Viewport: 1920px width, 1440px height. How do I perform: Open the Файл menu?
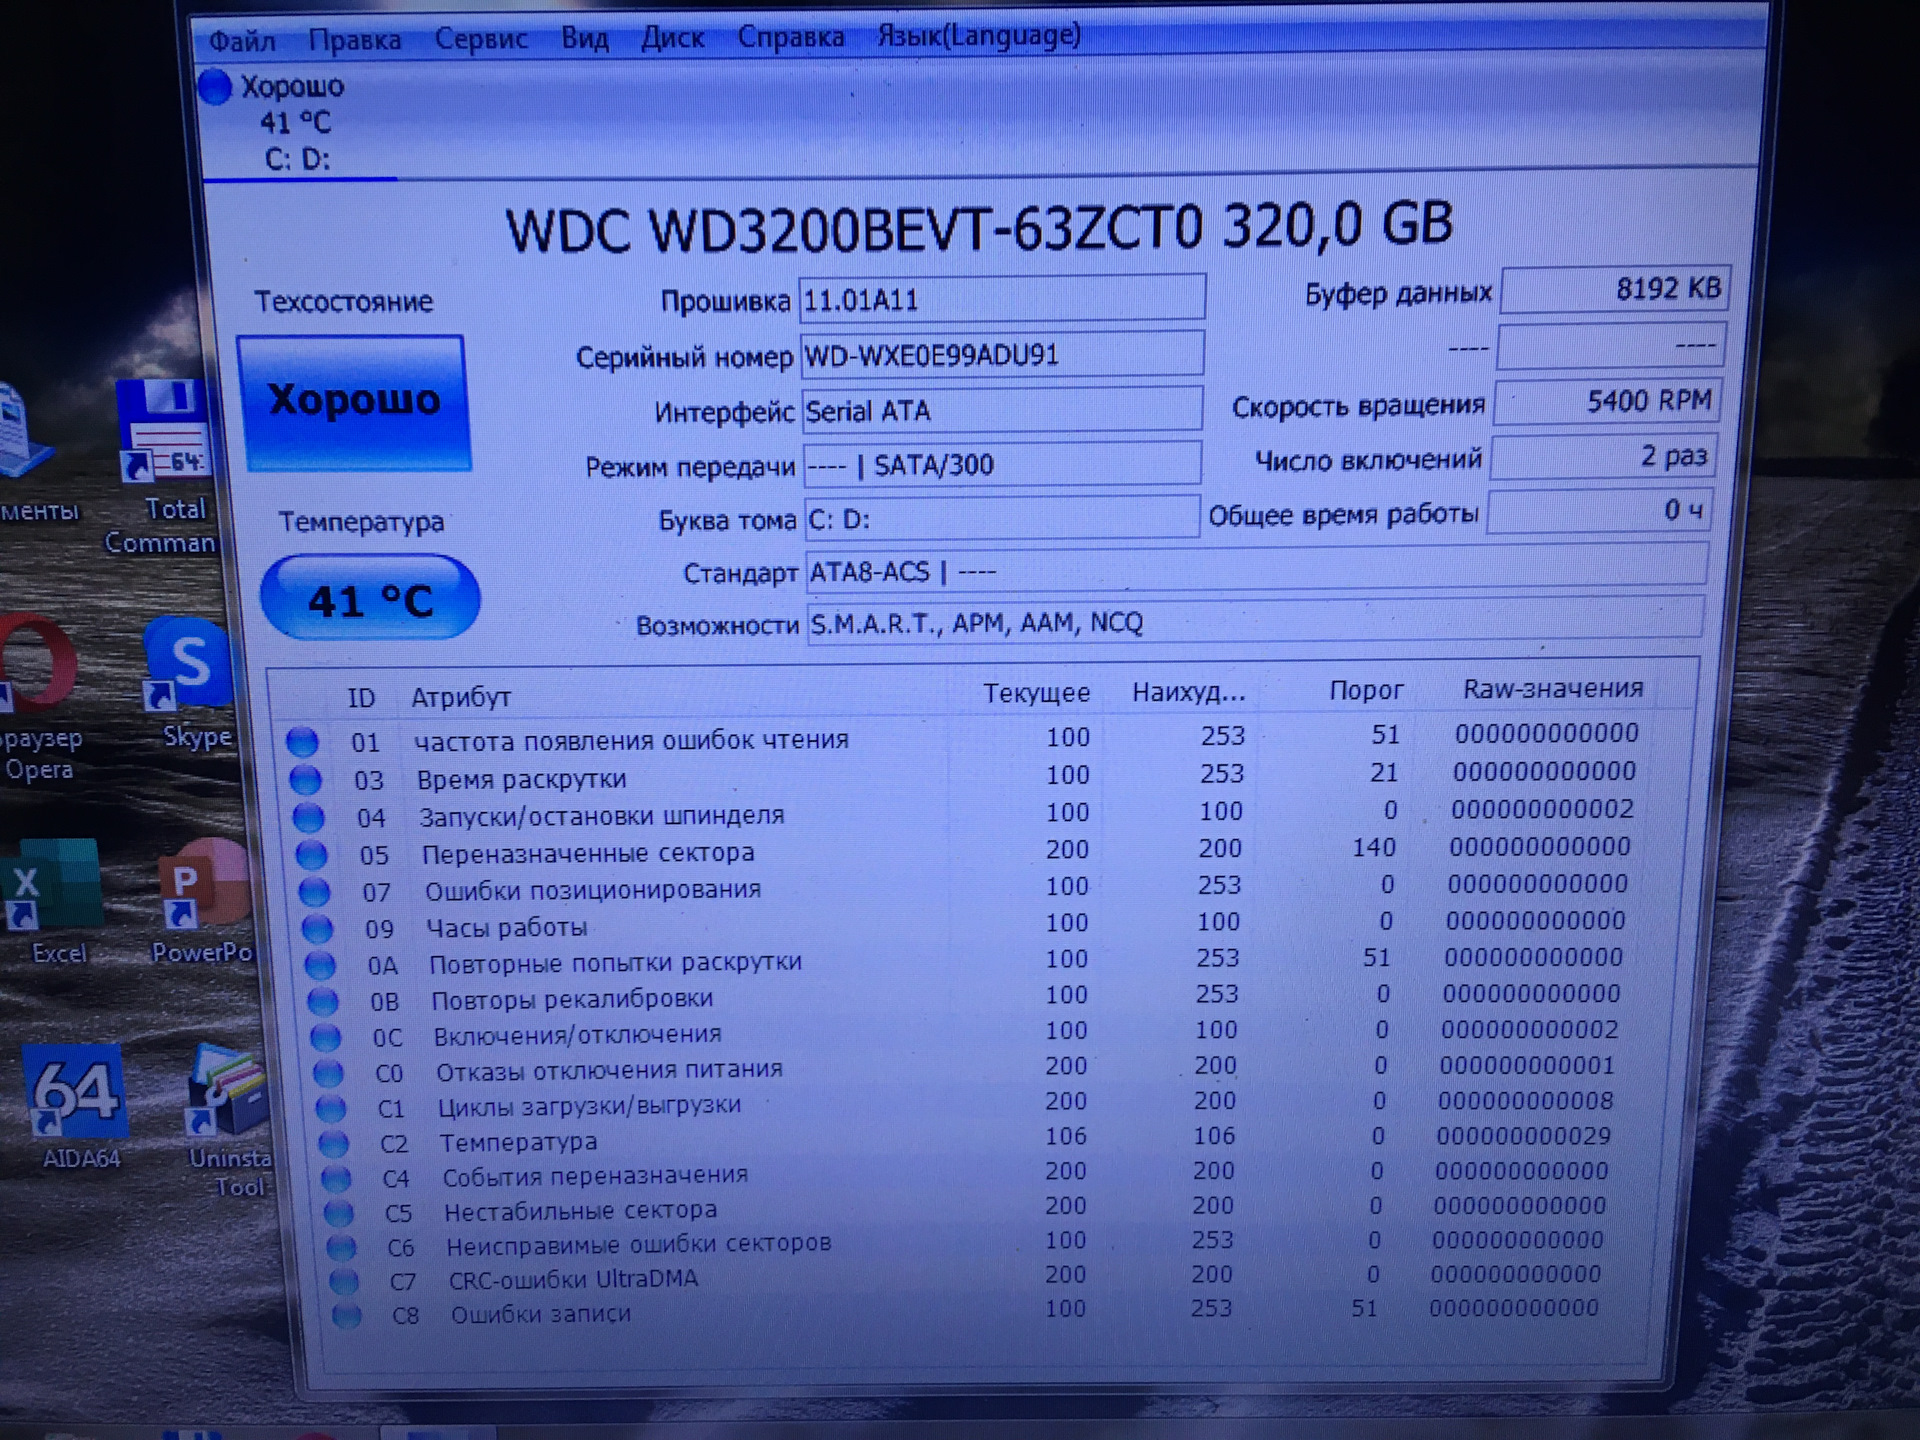coord(242,41)
